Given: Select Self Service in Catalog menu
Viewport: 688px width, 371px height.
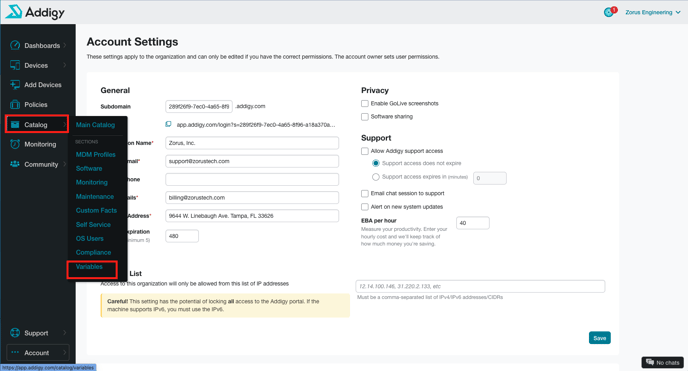Looking at the screenshot, I should pos(93,225).
